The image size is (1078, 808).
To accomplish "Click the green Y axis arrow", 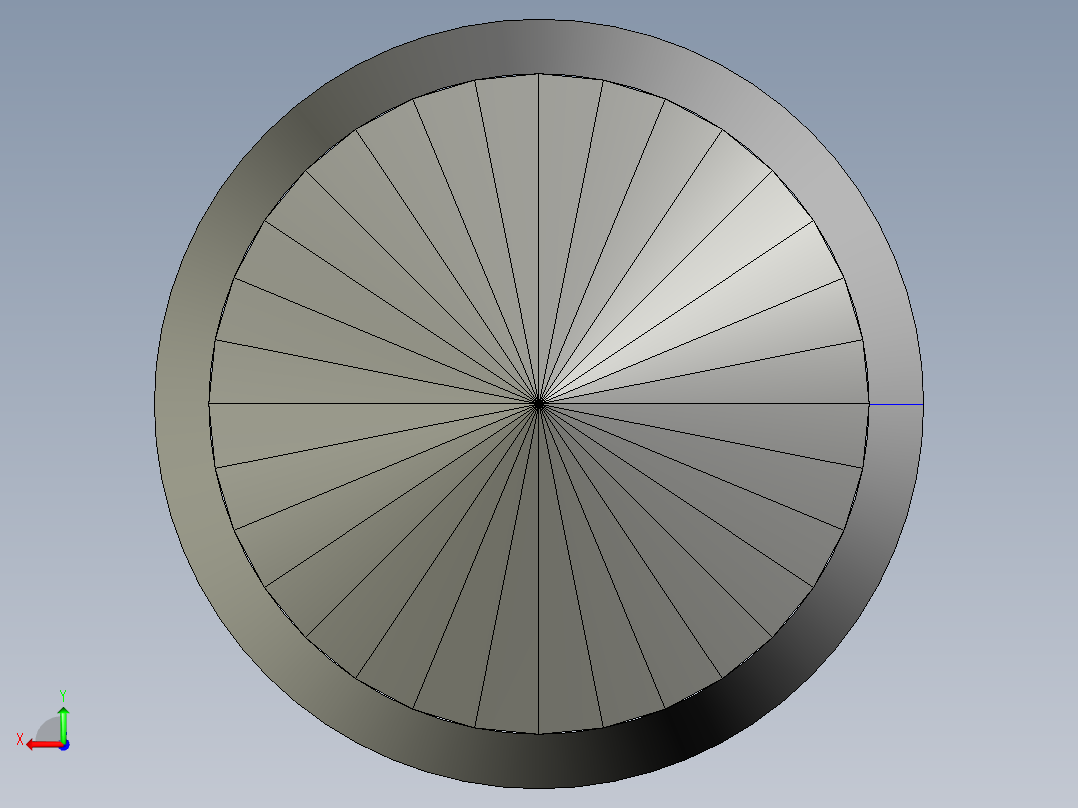I will click(63, 720).
